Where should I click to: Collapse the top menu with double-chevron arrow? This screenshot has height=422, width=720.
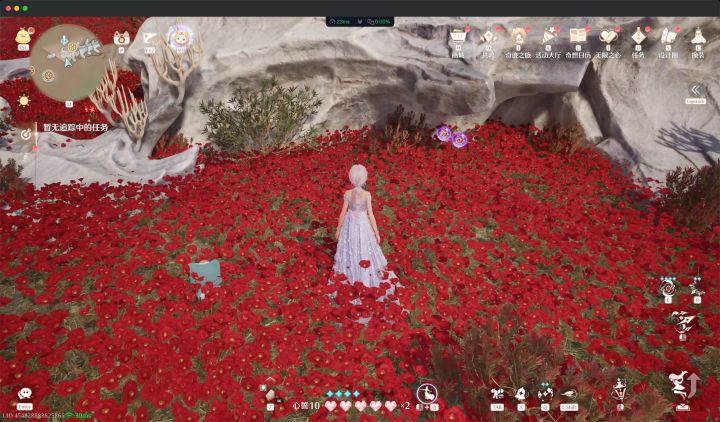tap(696, 90)
